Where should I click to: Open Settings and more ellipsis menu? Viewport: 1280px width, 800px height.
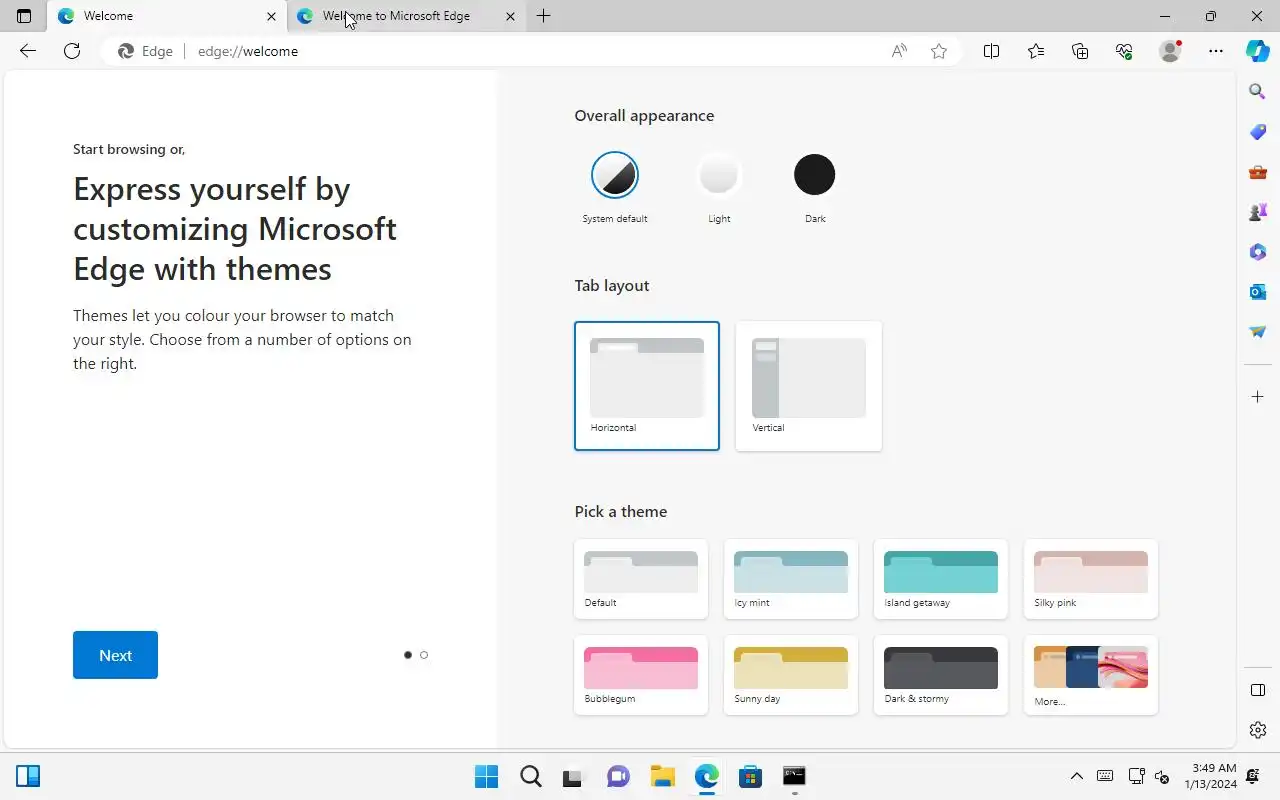pyautogui.click(x=1216, y=51)
